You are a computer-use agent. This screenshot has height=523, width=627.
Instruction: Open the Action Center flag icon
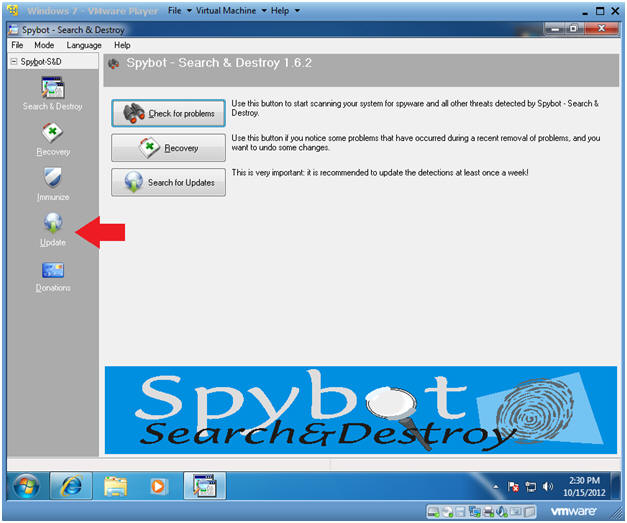(x=513, y=487)
